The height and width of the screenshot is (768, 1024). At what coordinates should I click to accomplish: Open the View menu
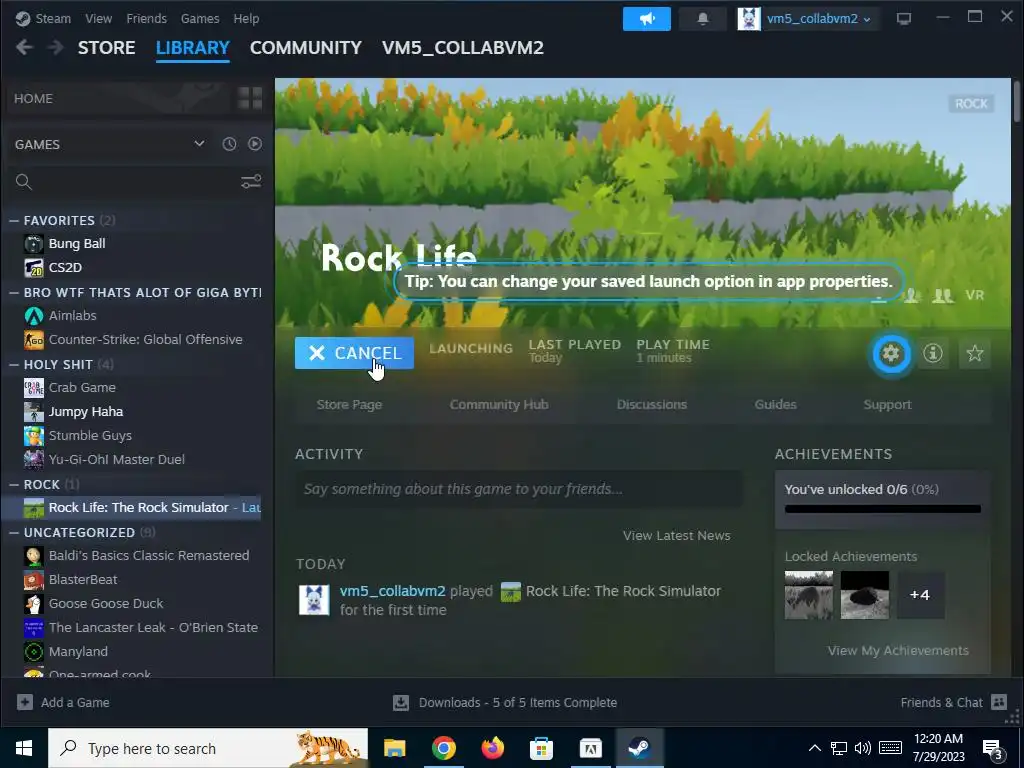pos(99,19)
